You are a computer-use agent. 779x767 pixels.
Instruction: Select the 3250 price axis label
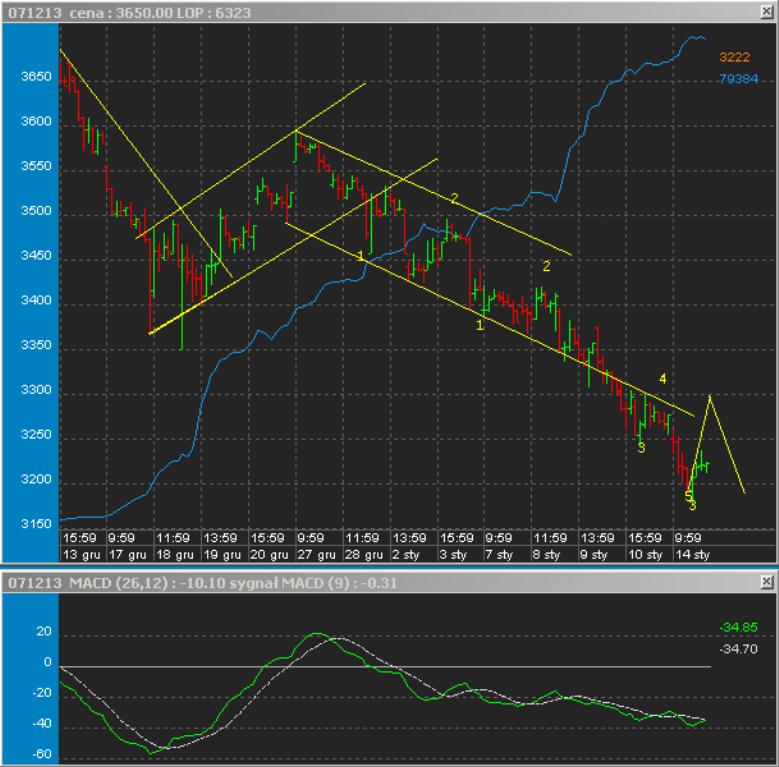[x=36, y=434]
